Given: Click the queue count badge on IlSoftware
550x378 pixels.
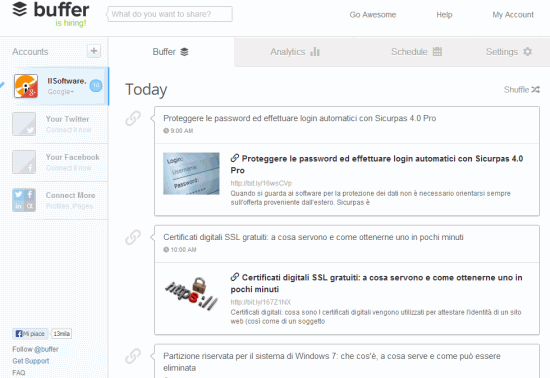Looking at the screenshot, I should tap(96, 86).
